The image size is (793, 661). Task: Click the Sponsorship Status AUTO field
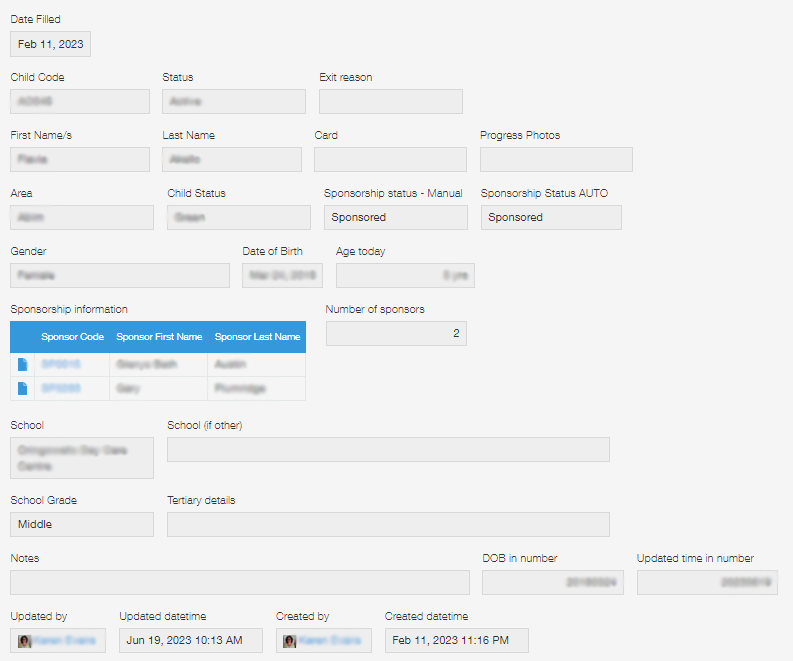click(551, 217)
